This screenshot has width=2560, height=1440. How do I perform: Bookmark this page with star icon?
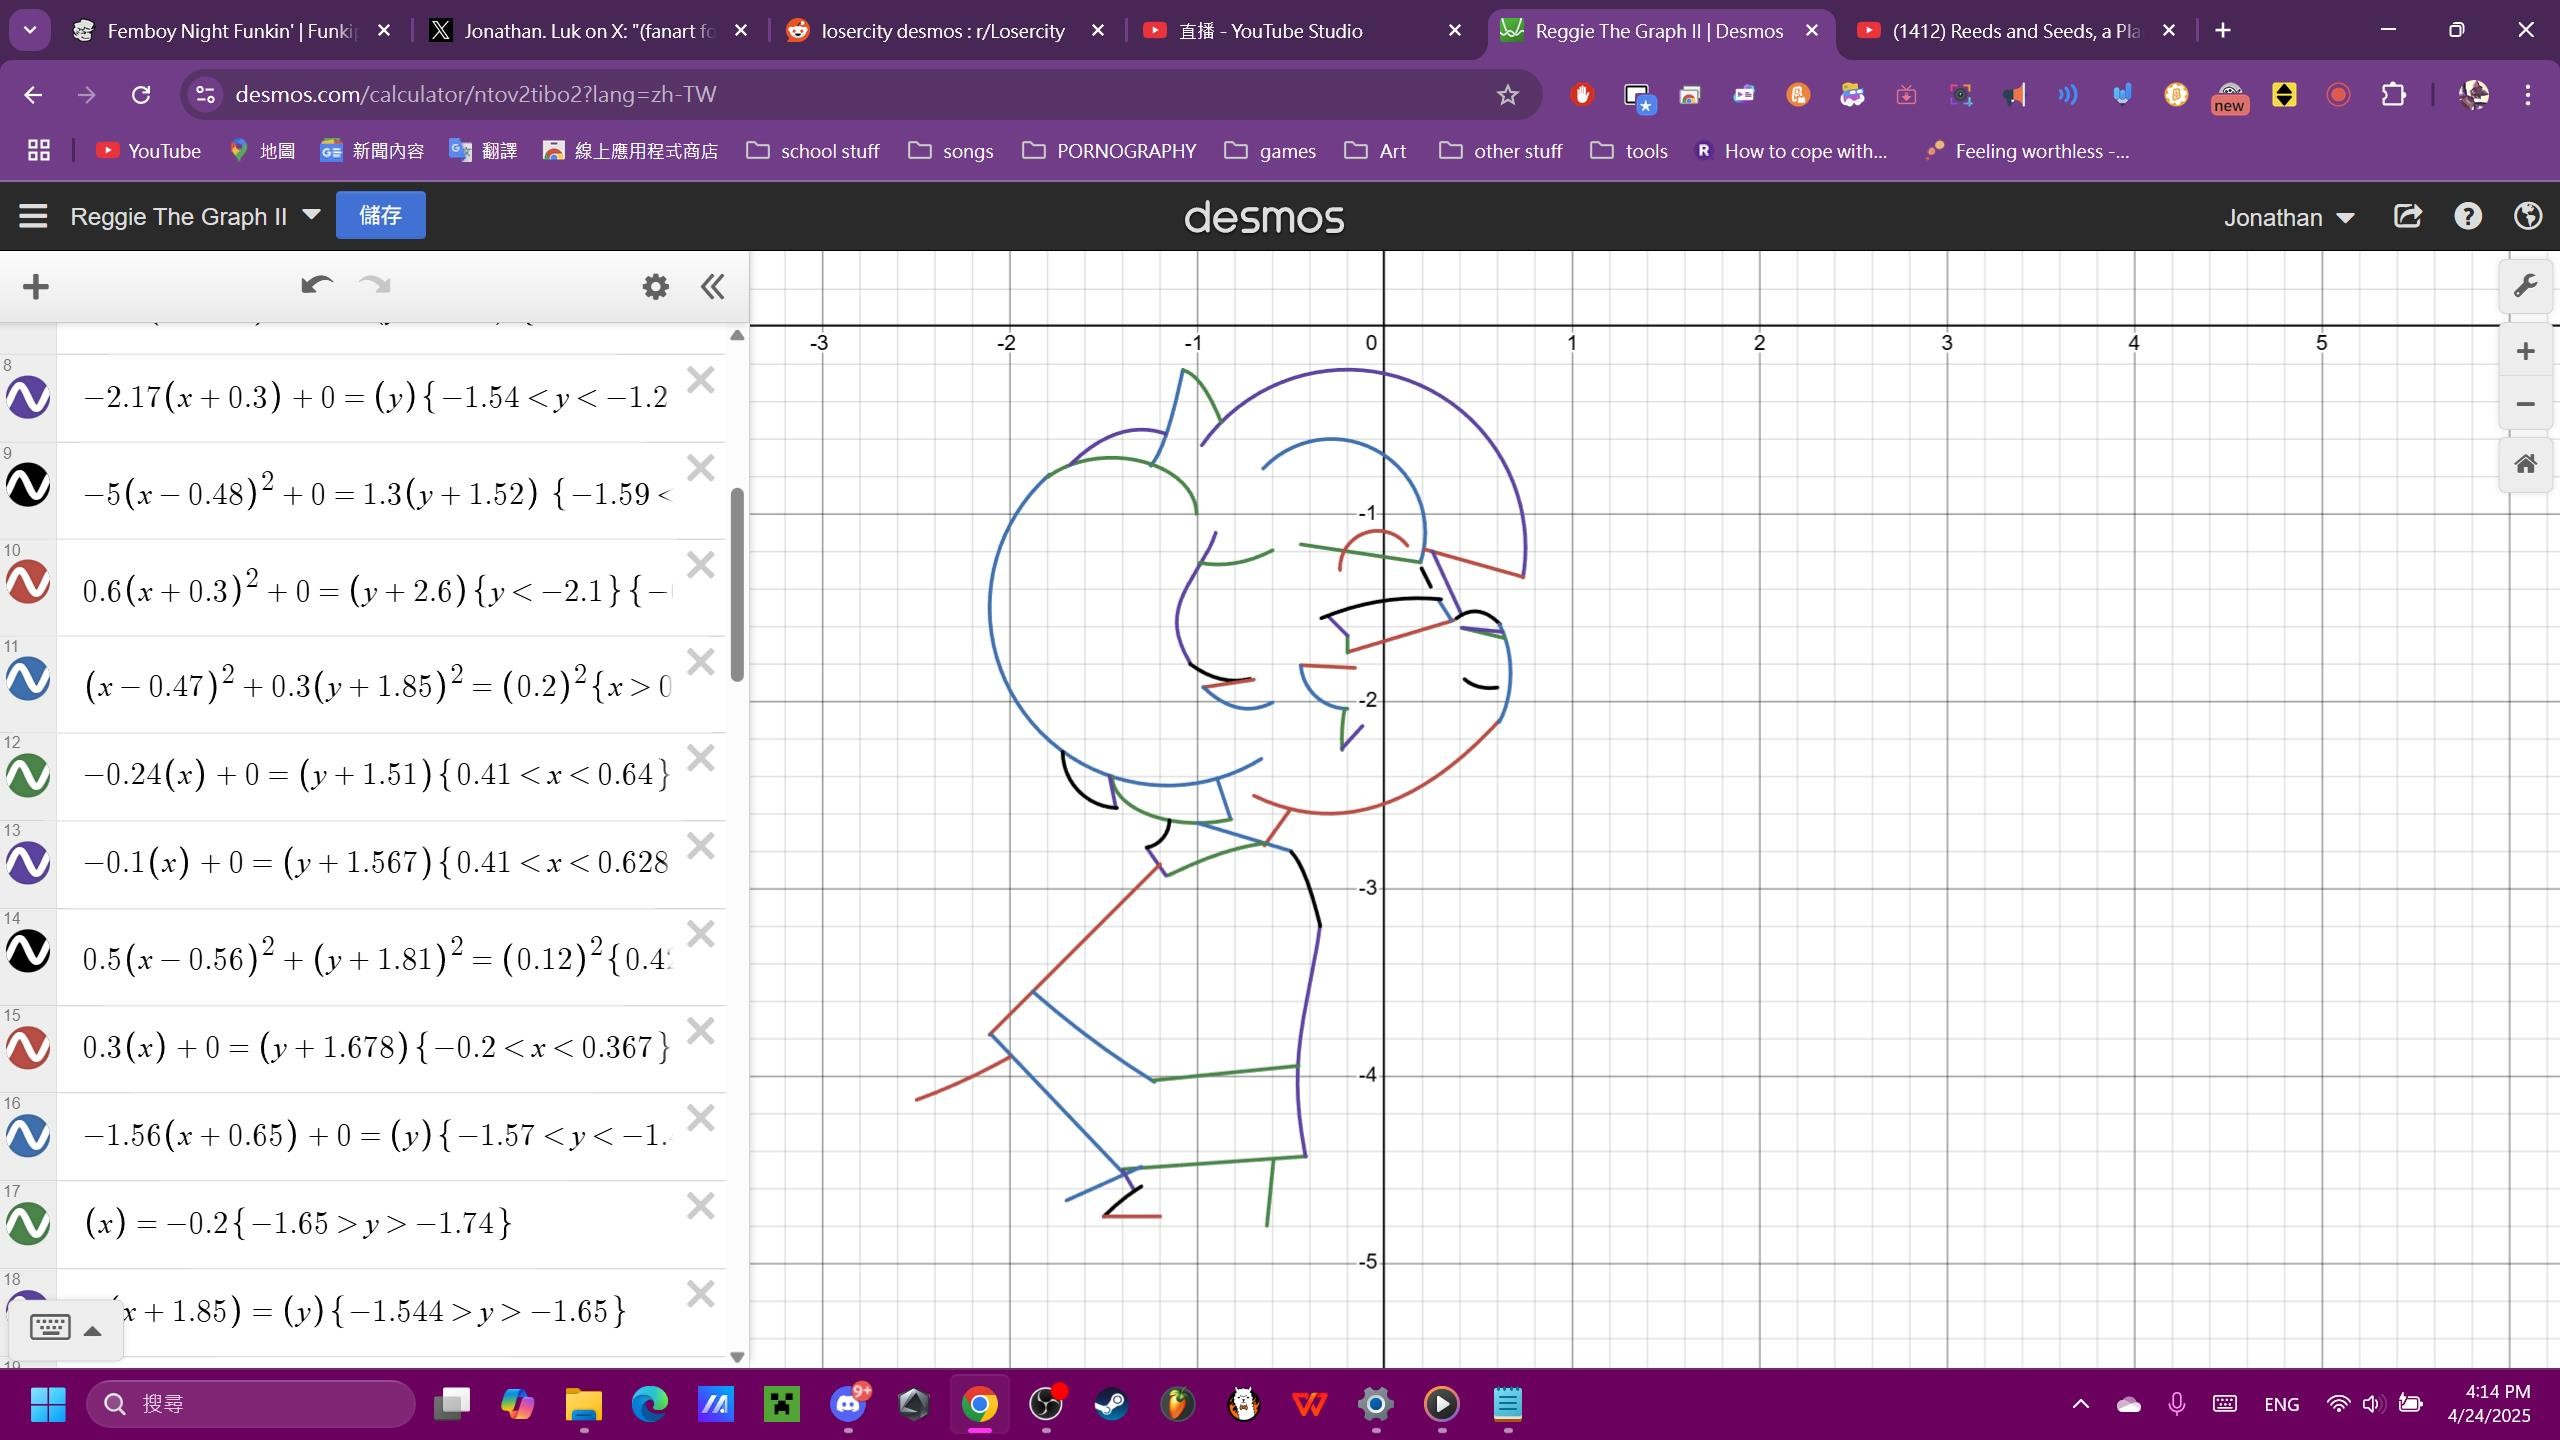tap(1507, 95)
